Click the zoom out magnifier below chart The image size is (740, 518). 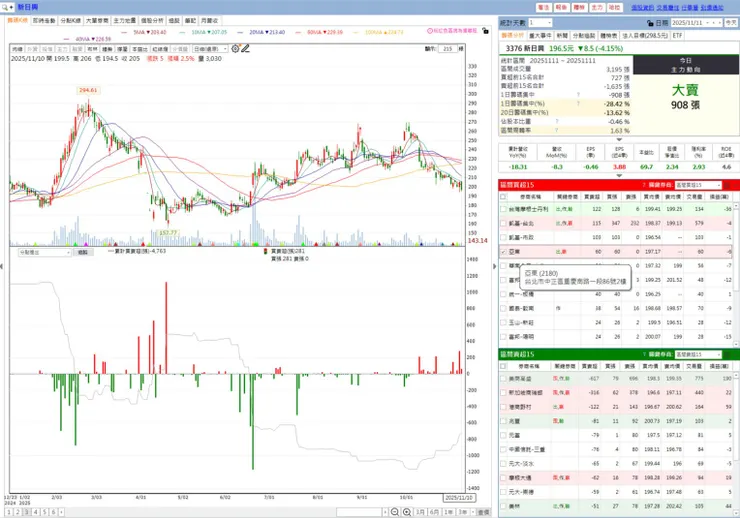click(x=395, y=512)
